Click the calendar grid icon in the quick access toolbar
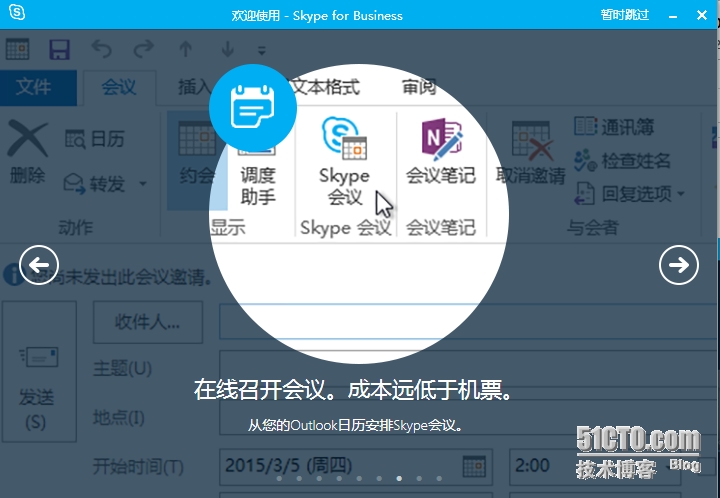720x498 pixels. tap(17, 49)
